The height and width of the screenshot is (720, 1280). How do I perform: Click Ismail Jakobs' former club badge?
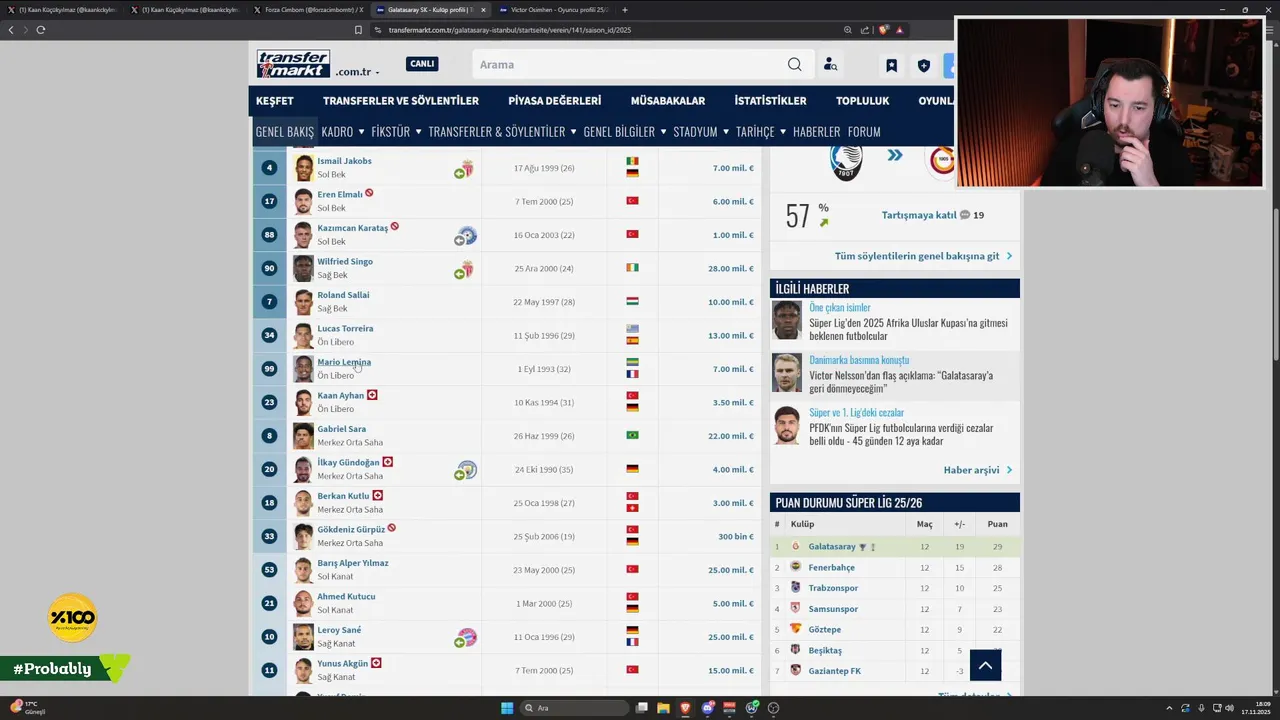pos(465,169)
